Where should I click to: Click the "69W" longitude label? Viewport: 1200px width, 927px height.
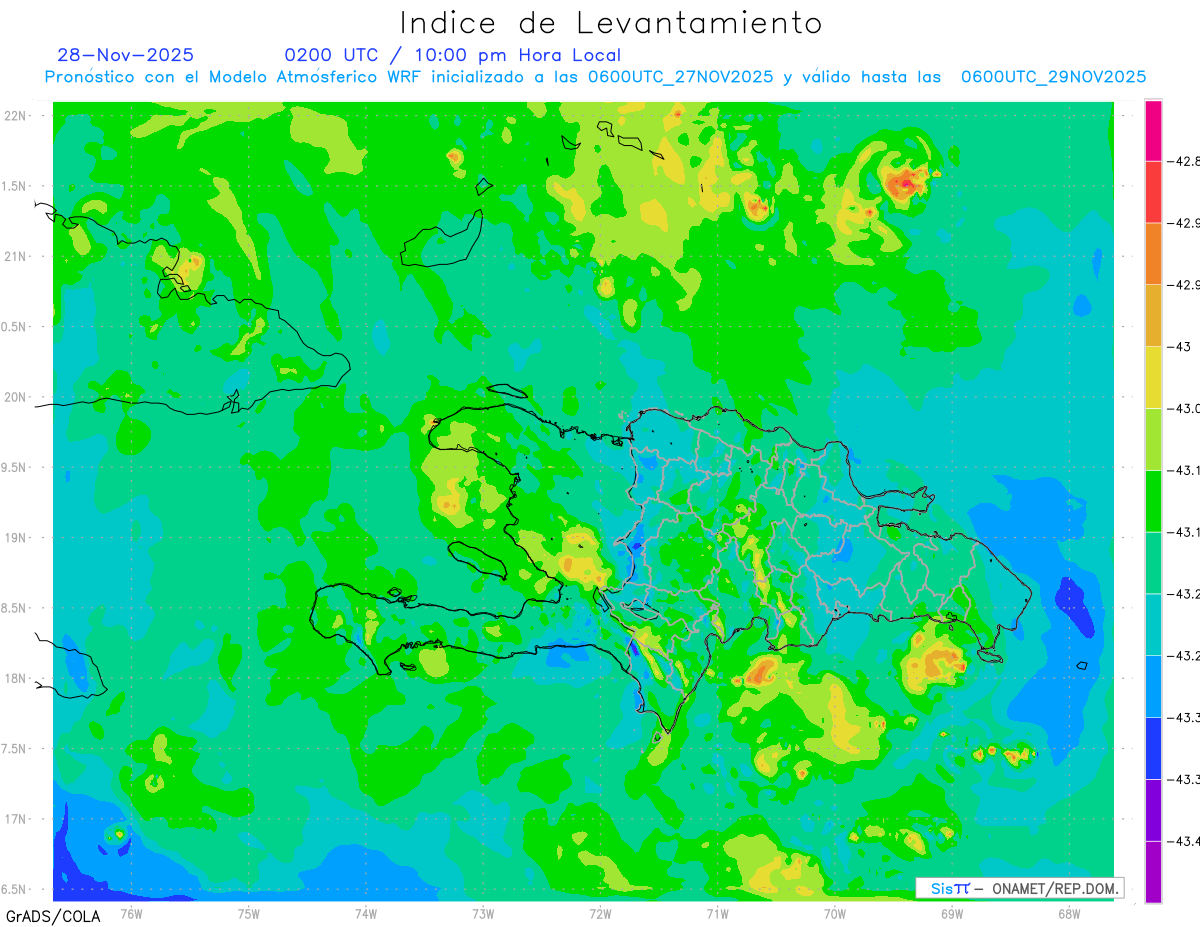[952, 913]
